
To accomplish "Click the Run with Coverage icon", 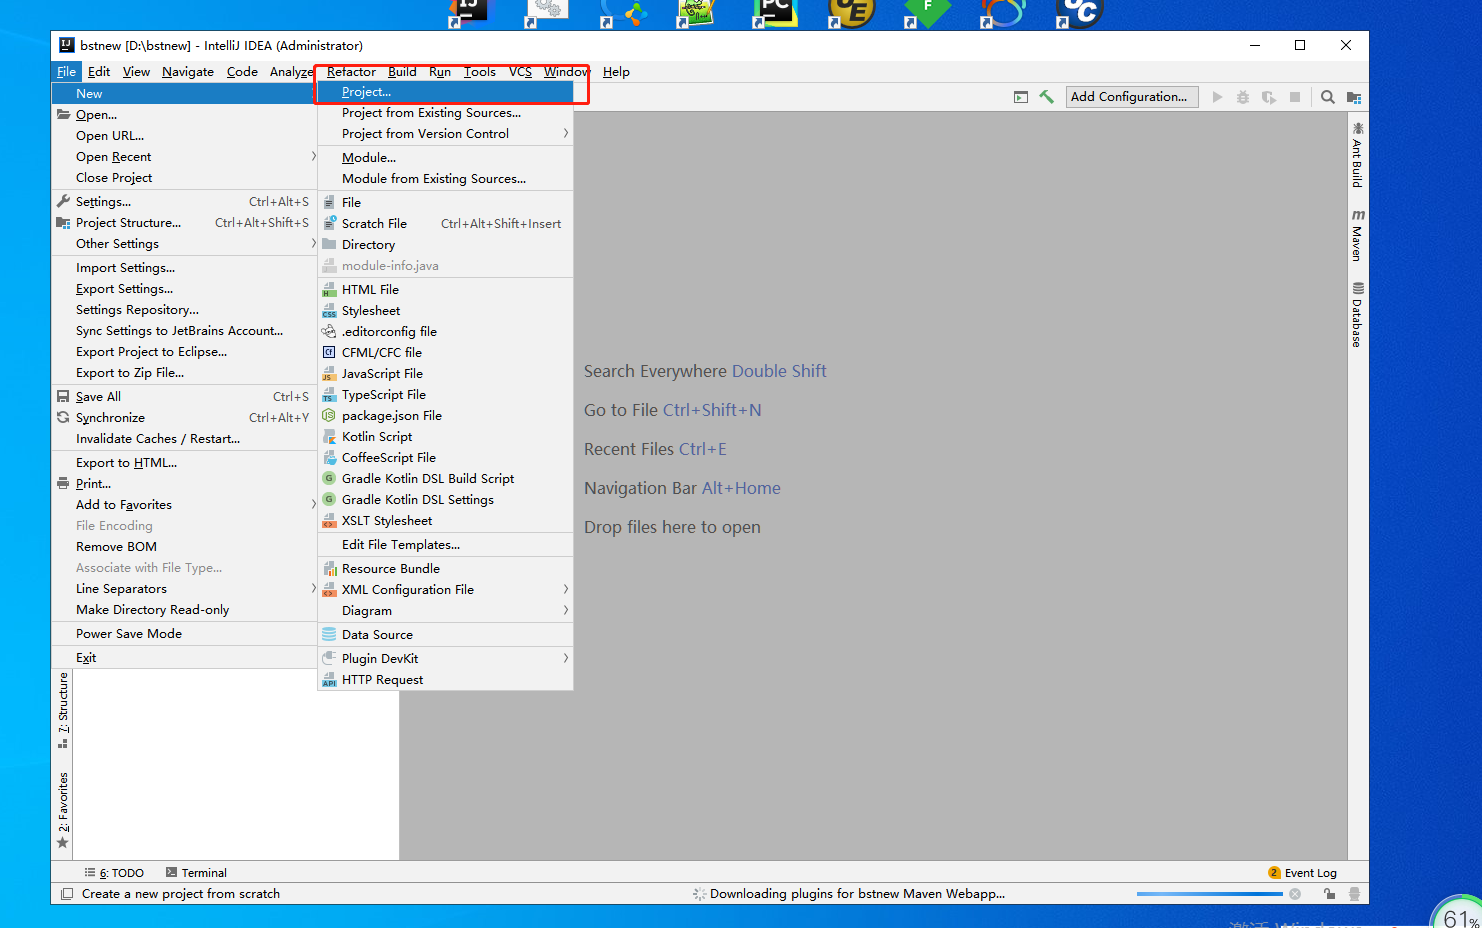I will point(1269,97).
